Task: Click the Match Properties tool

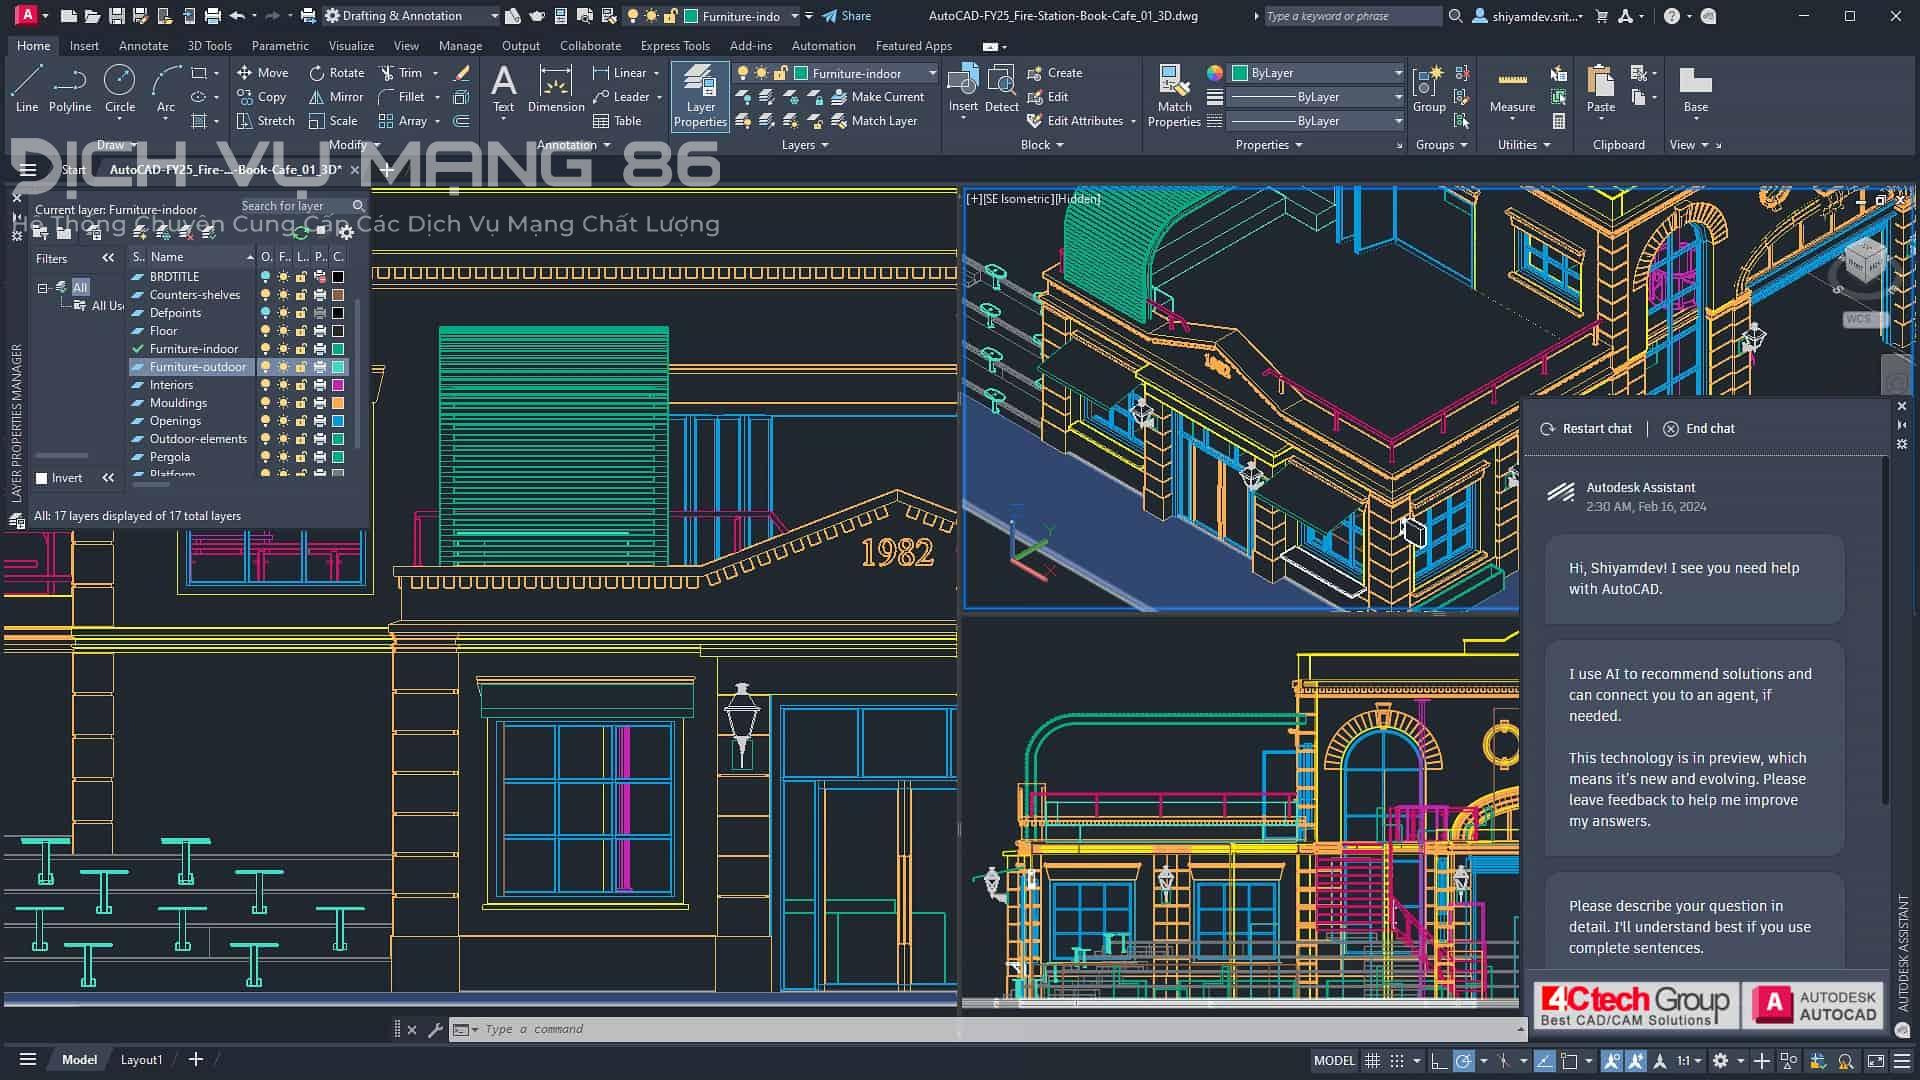Action: pyautogui.click(x=1174, y=96)
